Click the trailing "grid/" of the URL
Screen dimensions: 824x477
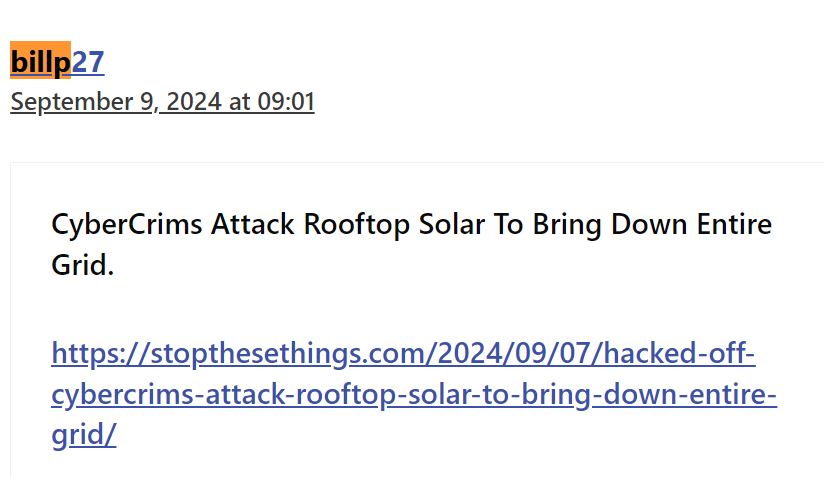(84, 435)
